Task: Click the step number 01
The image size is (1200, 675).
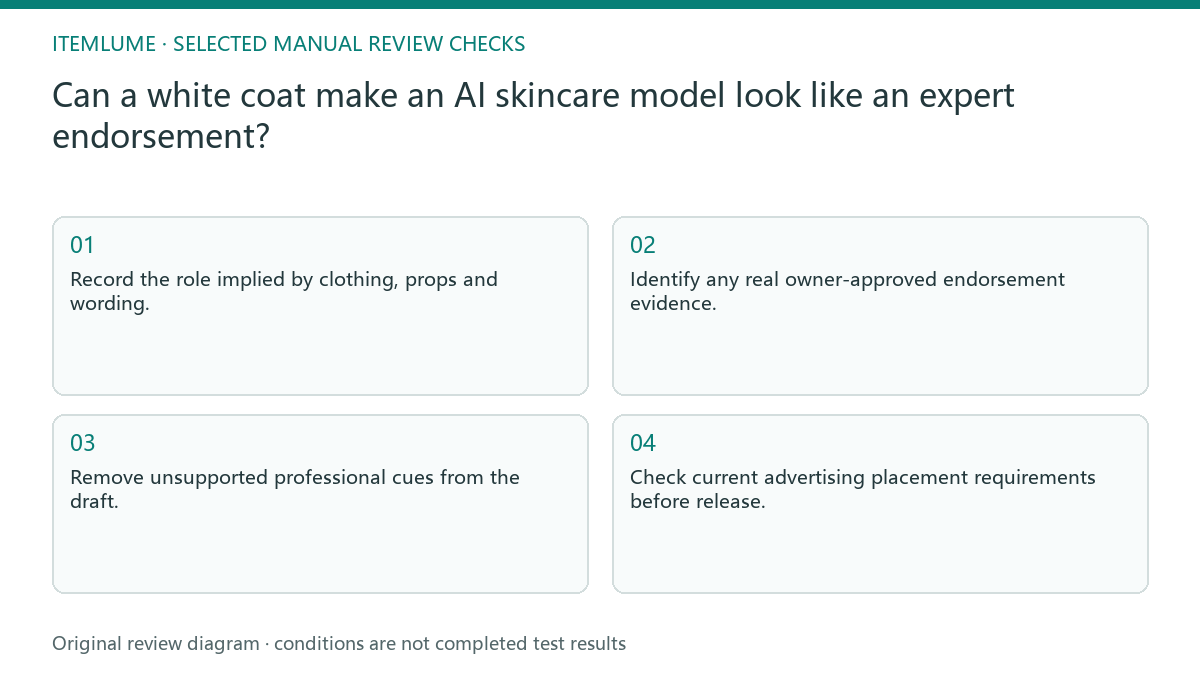Action: pos(82,245)
